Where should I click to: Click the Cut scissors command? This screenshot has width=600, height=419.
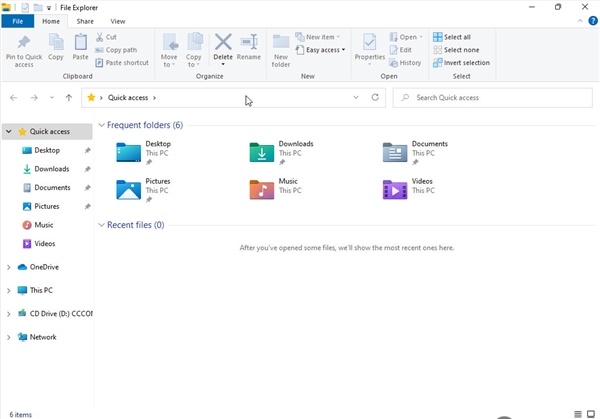point(106,37)
